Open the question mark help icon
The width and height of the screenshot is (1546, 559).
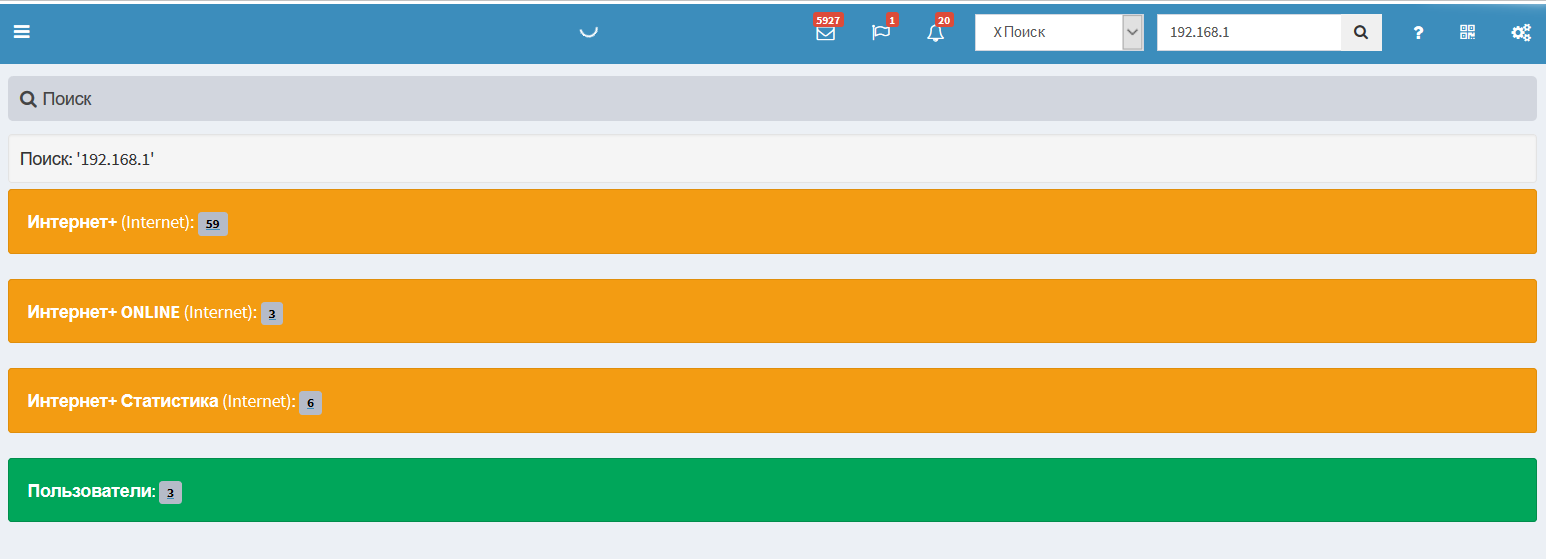[x=1418, y=33]
